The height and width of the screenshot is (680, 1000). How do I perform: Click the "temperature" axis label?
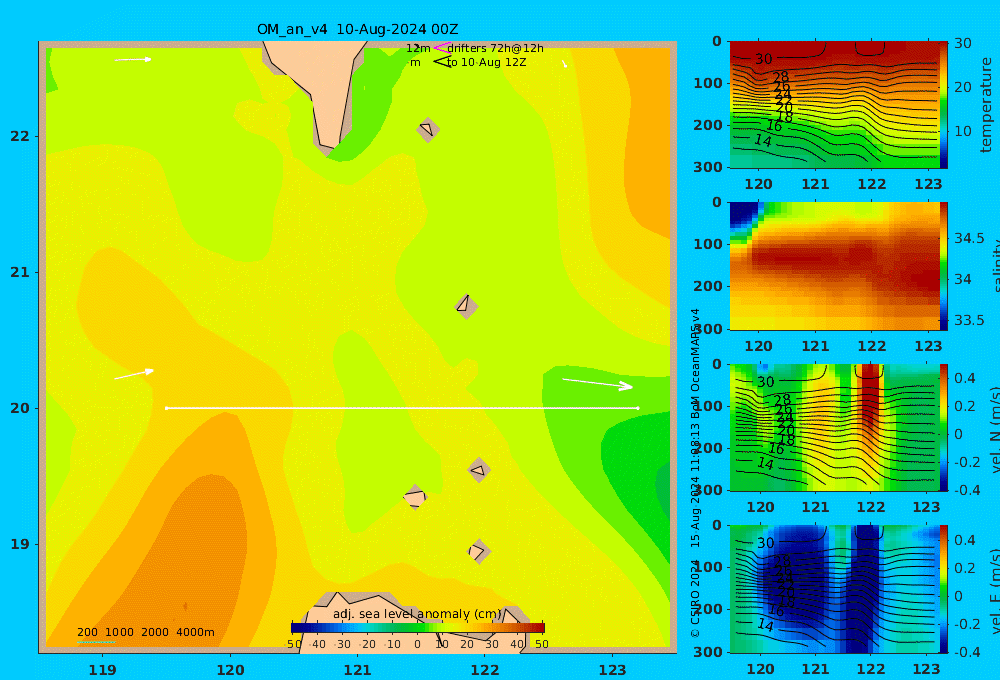(x=986, y=105)
